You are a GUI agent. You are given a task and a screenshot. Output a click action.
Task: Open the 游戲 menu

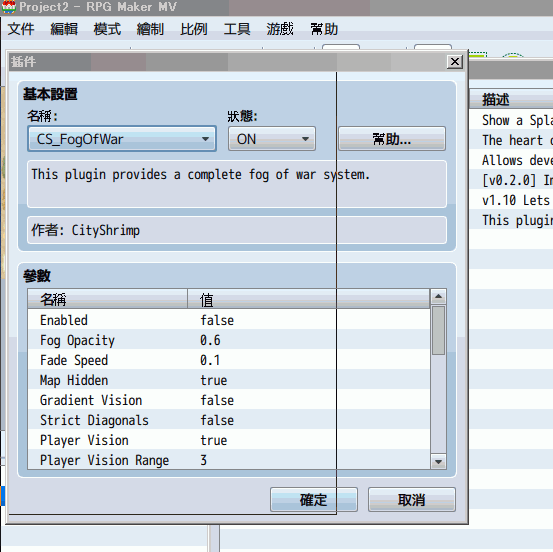(x=280, y=29)
